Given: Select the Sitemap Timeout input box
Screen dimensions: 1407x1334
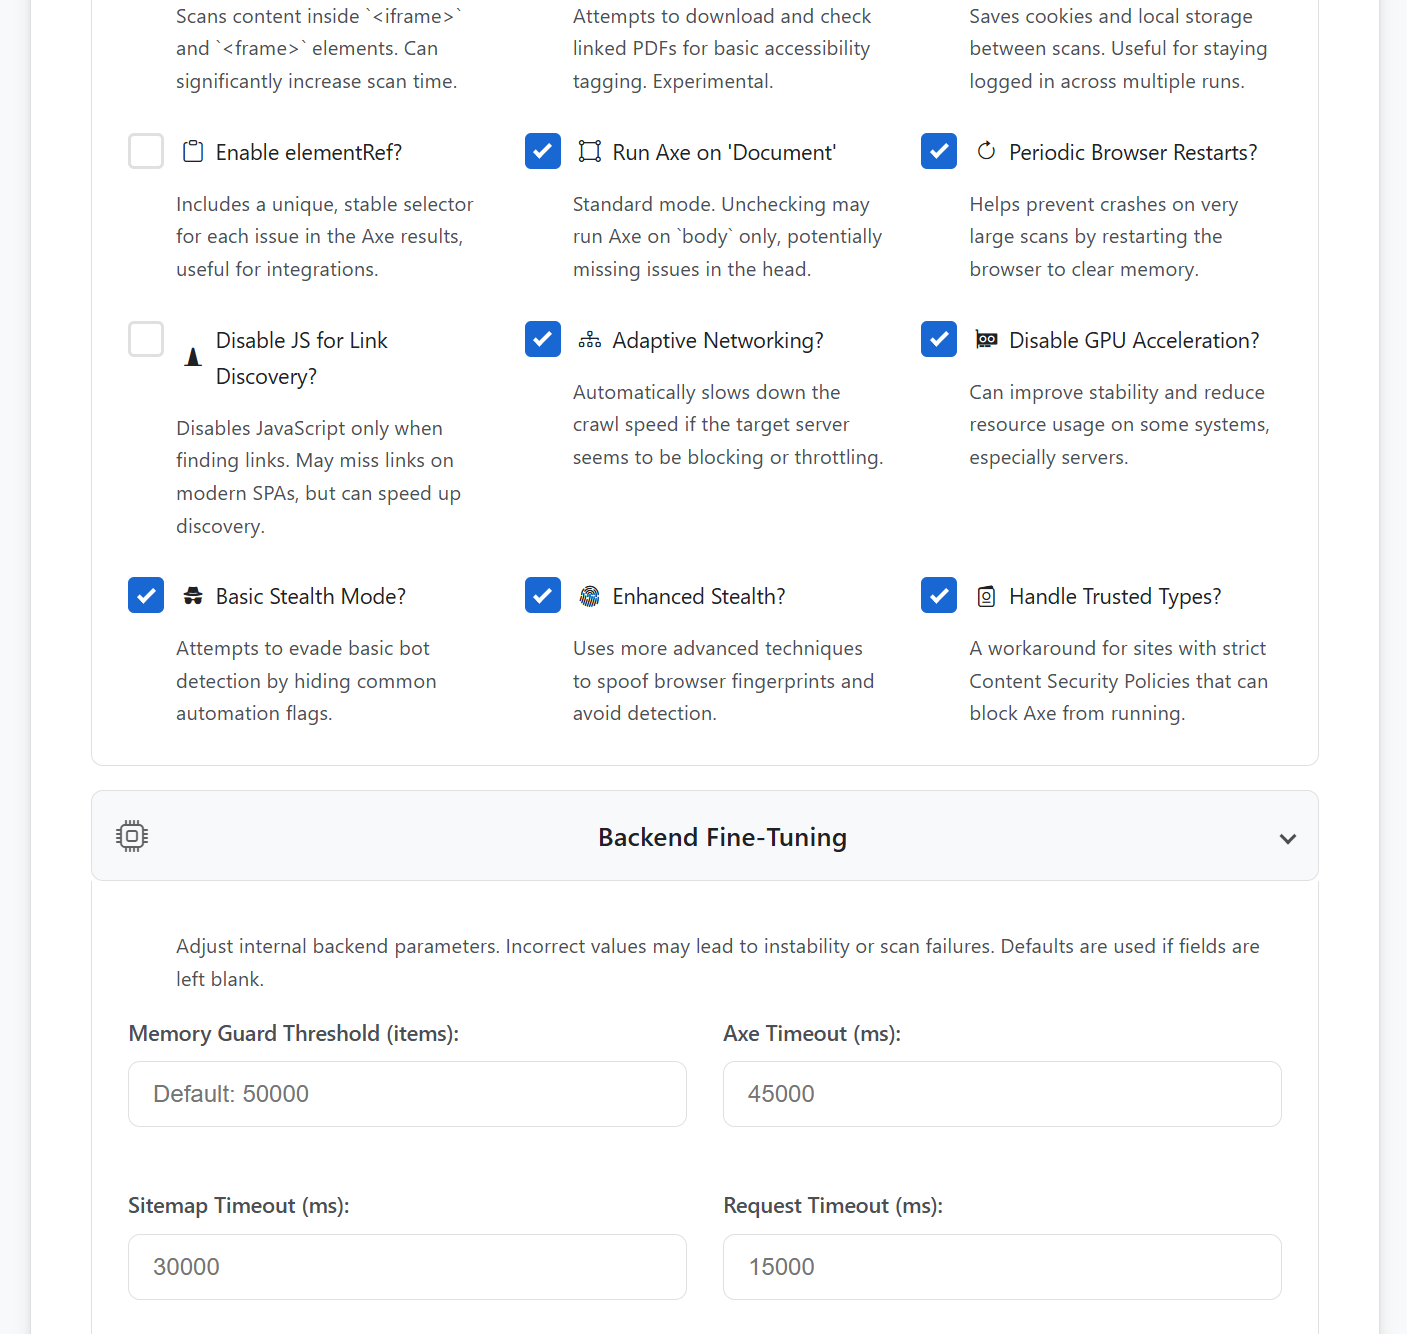Looking at the screenshot, I should 407,1267.
